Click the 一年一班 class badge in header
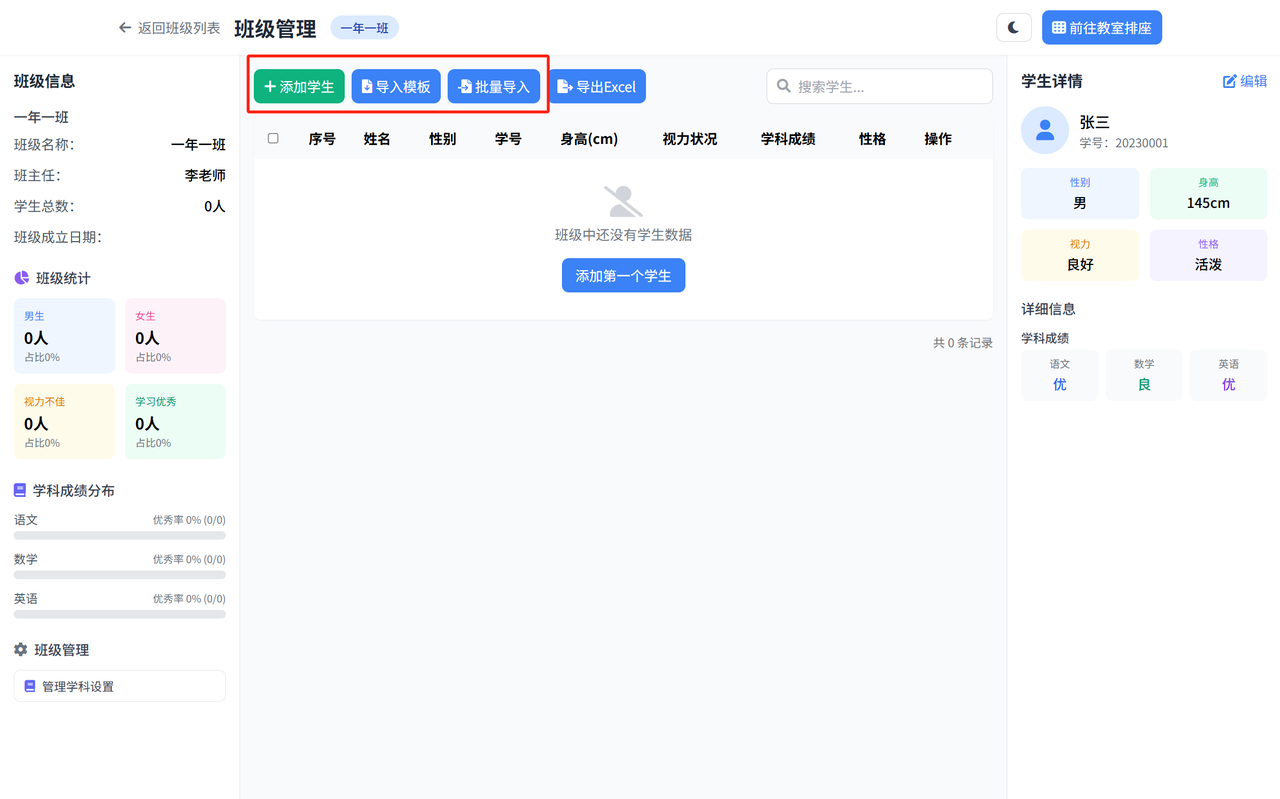 click(364, 28)
